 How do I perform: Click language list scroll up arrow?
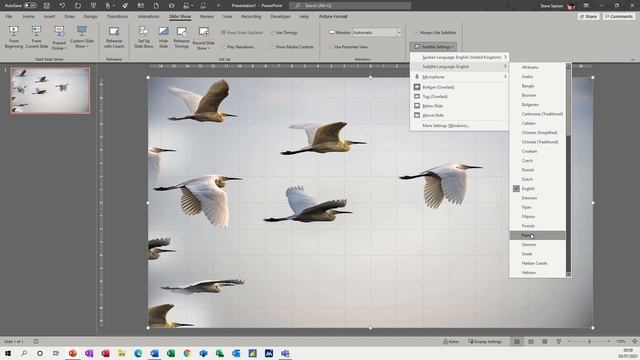(x=568, y=66)
